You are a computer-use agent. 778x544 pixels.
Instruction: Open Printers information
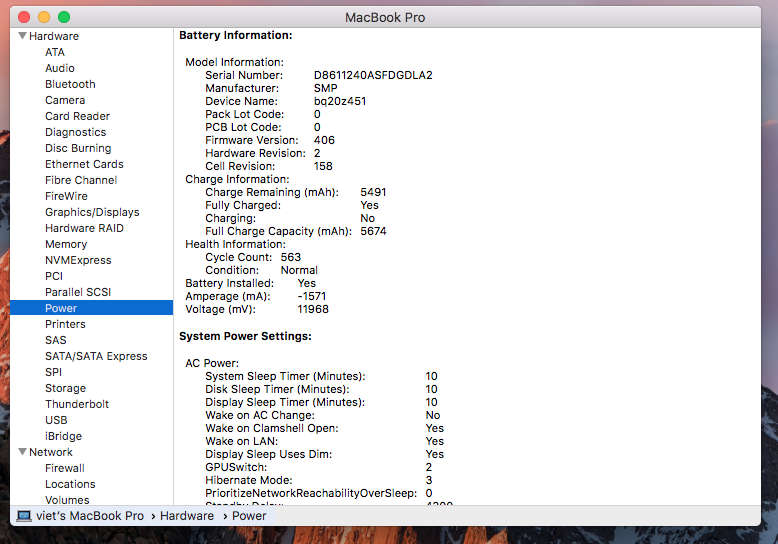pyautogui.click(x=65, y=324)
